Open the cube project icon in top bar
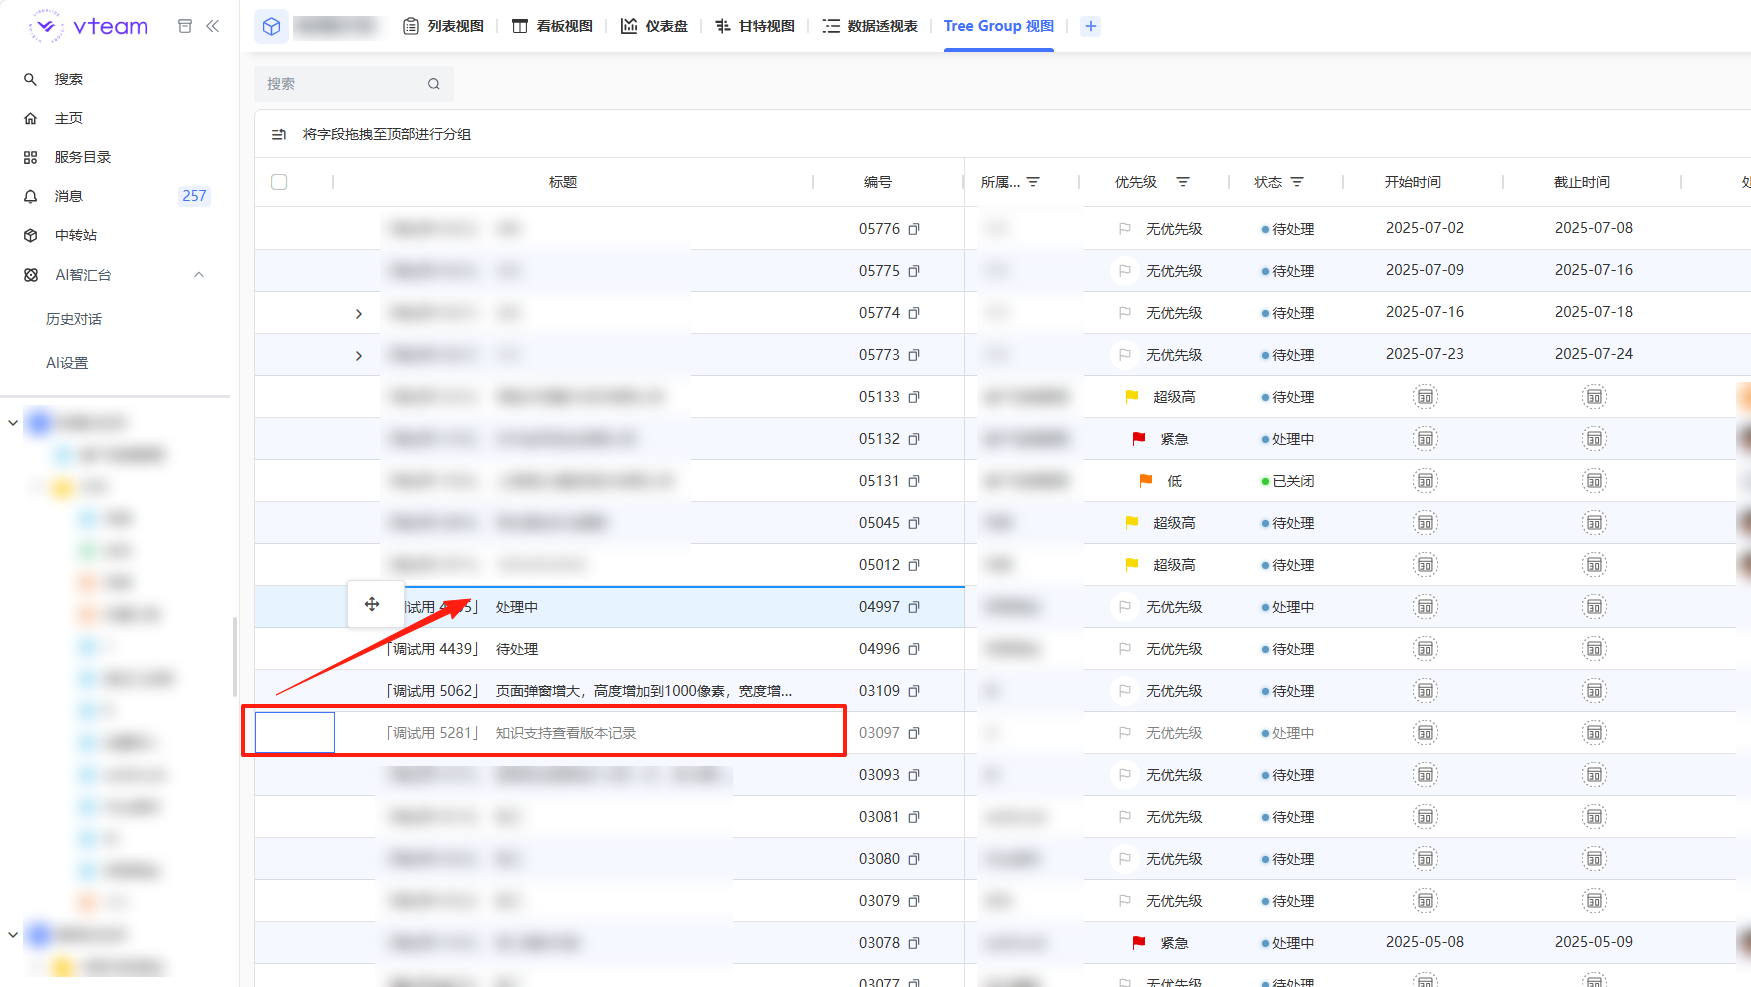1751x987 pixels. point(272,26)
